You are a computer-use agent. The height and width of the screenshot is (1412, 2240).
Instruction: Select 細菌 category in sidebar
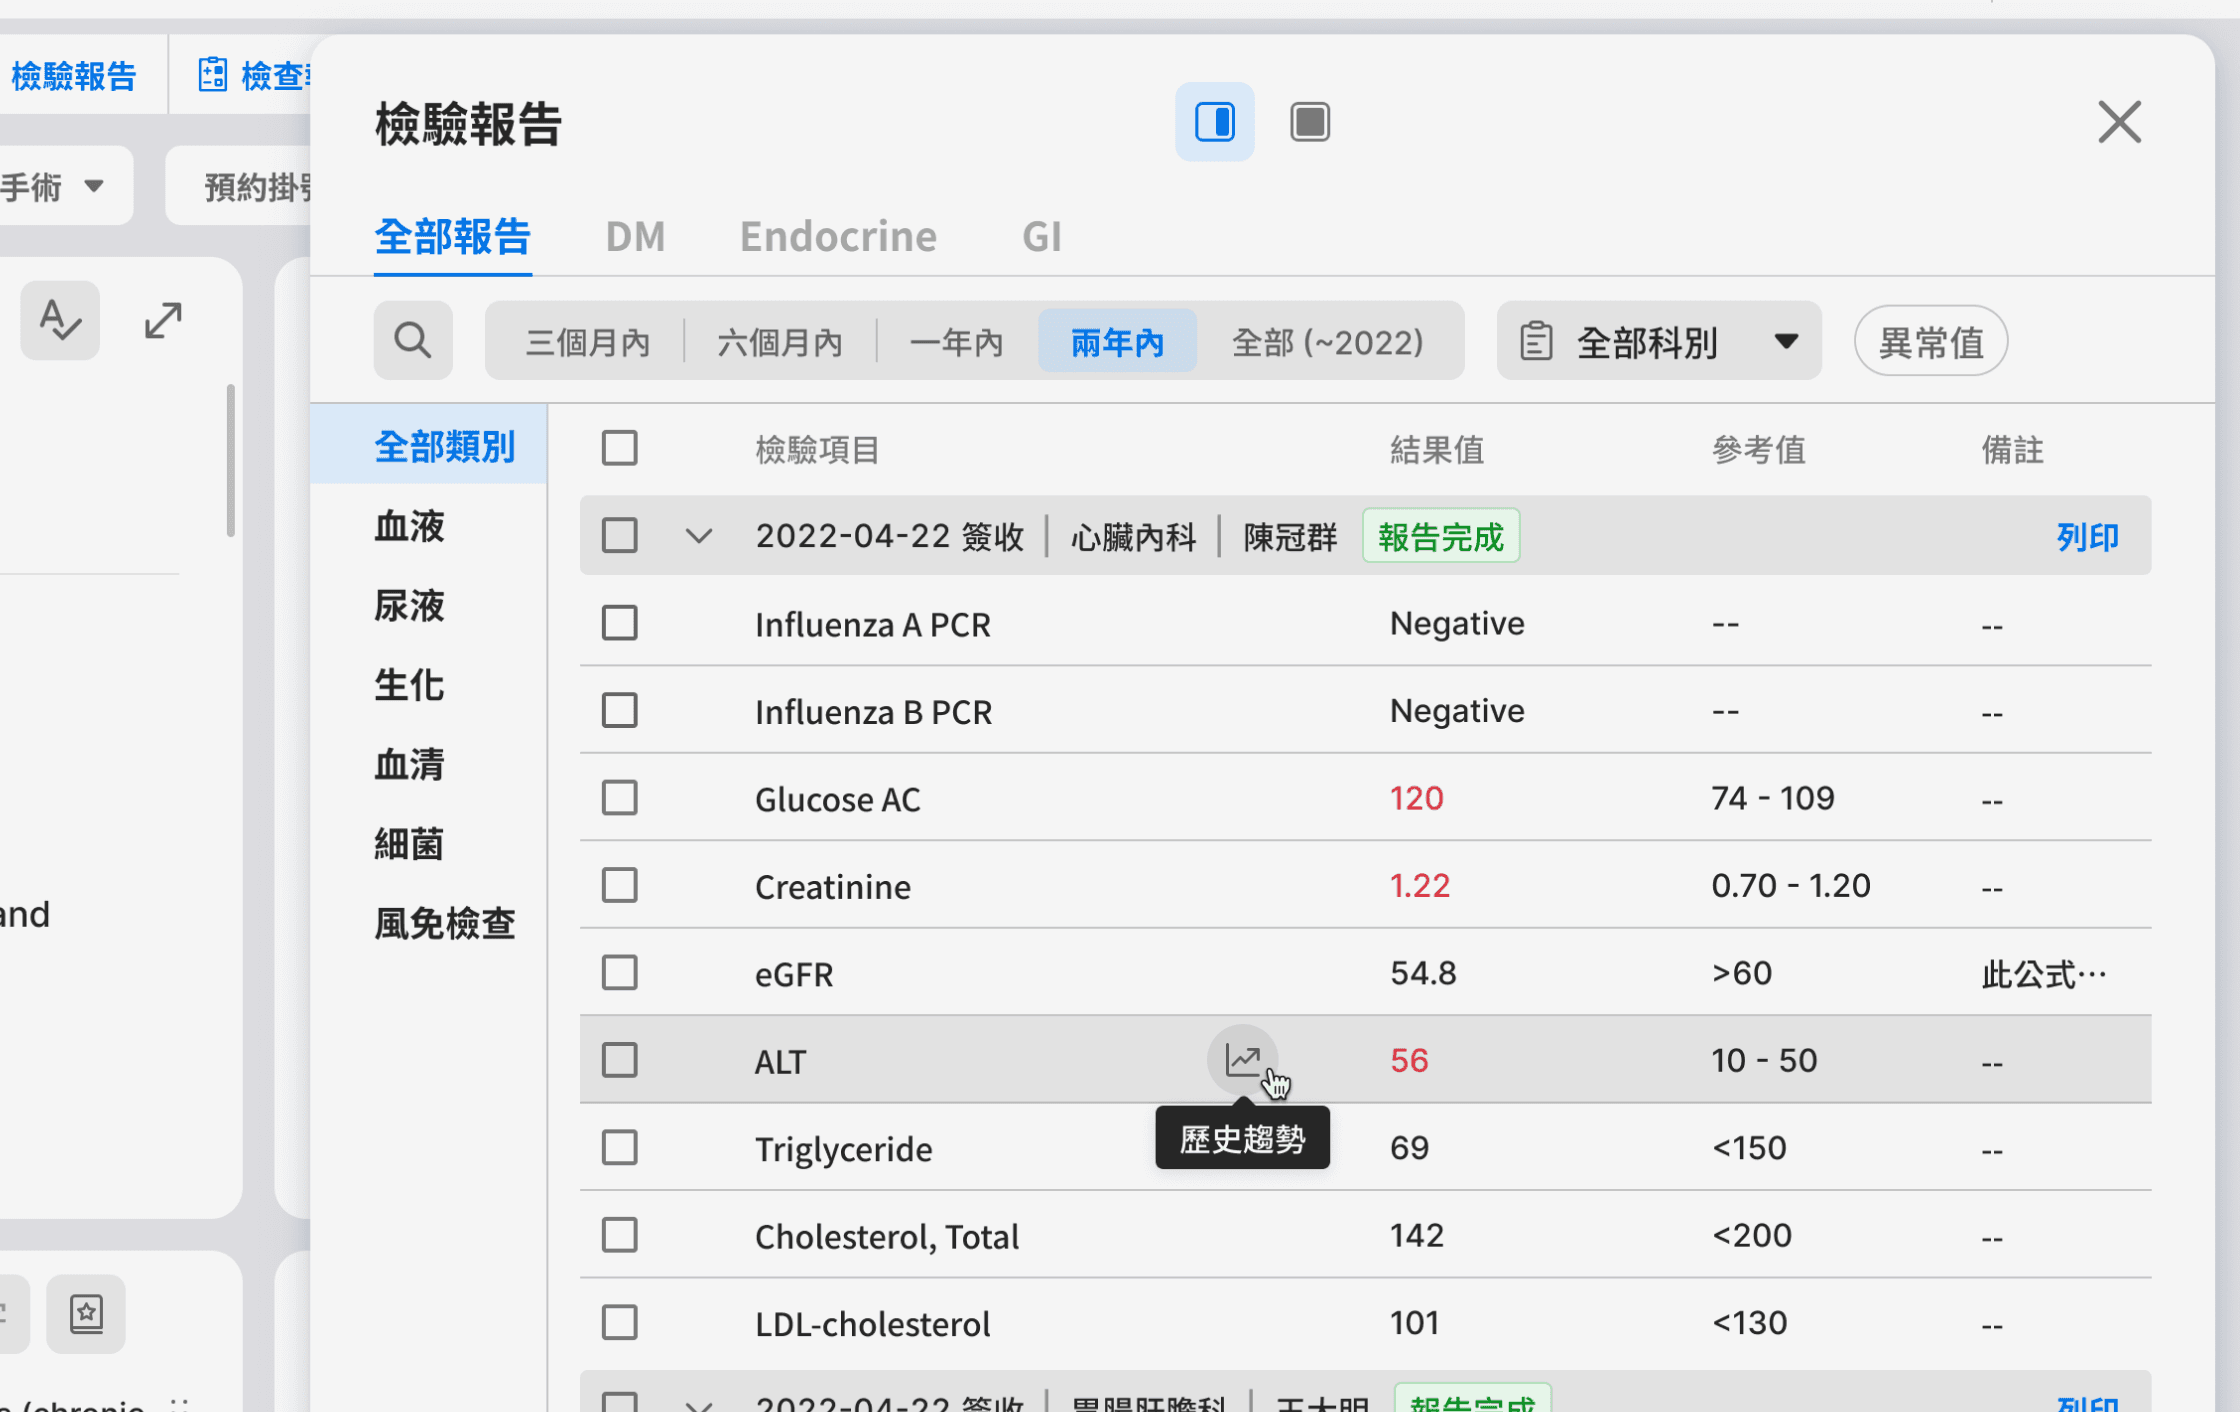pos(409,844)
